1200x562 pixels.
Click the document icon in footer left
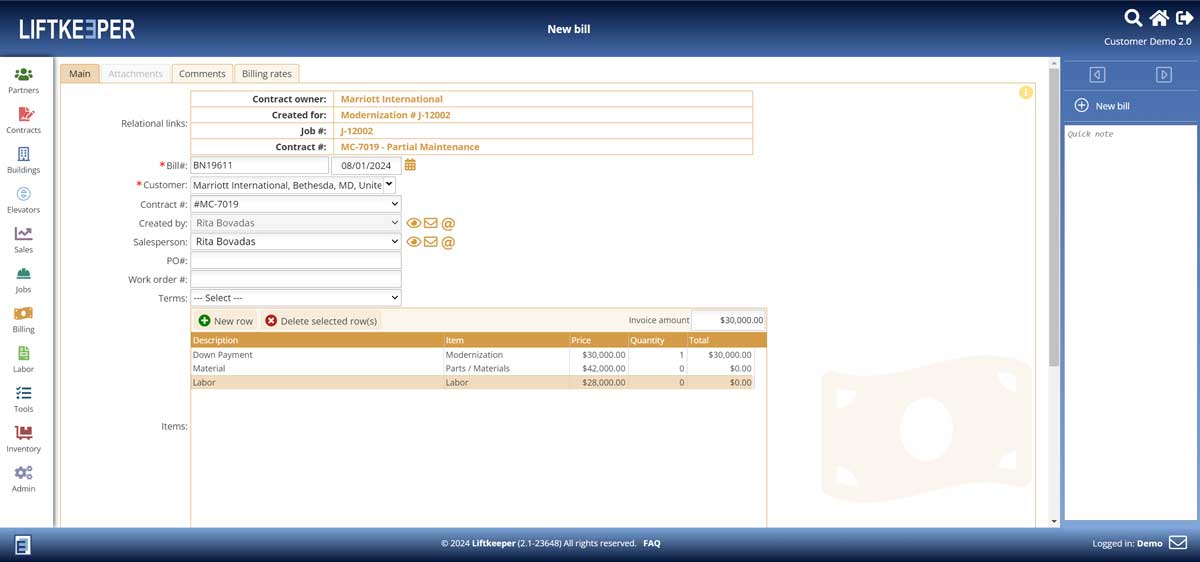click(23, 544)
